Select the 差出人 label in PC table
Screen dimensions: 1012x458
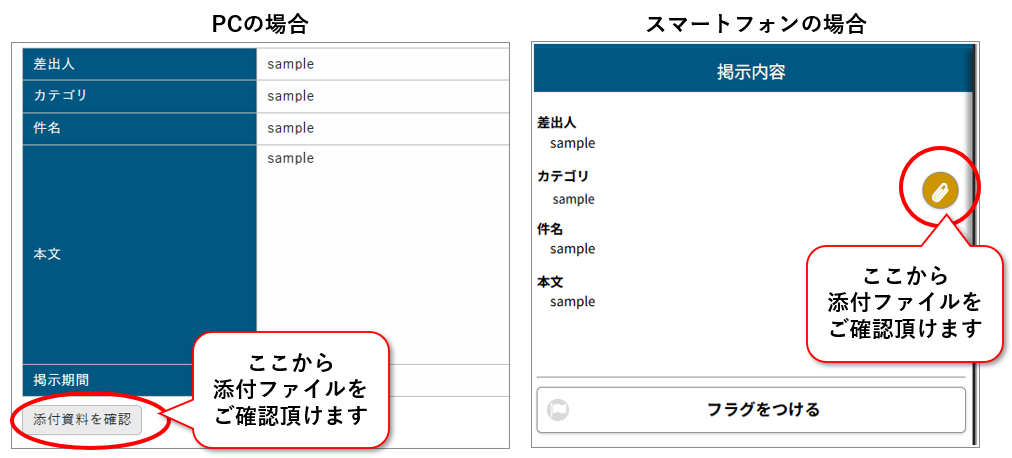(x=55, y=64)
